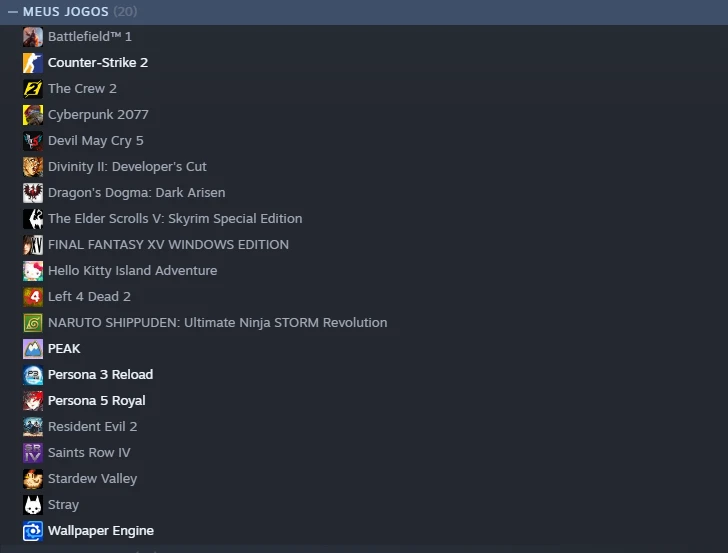Click the Stray cat icon

click(33, 505)
